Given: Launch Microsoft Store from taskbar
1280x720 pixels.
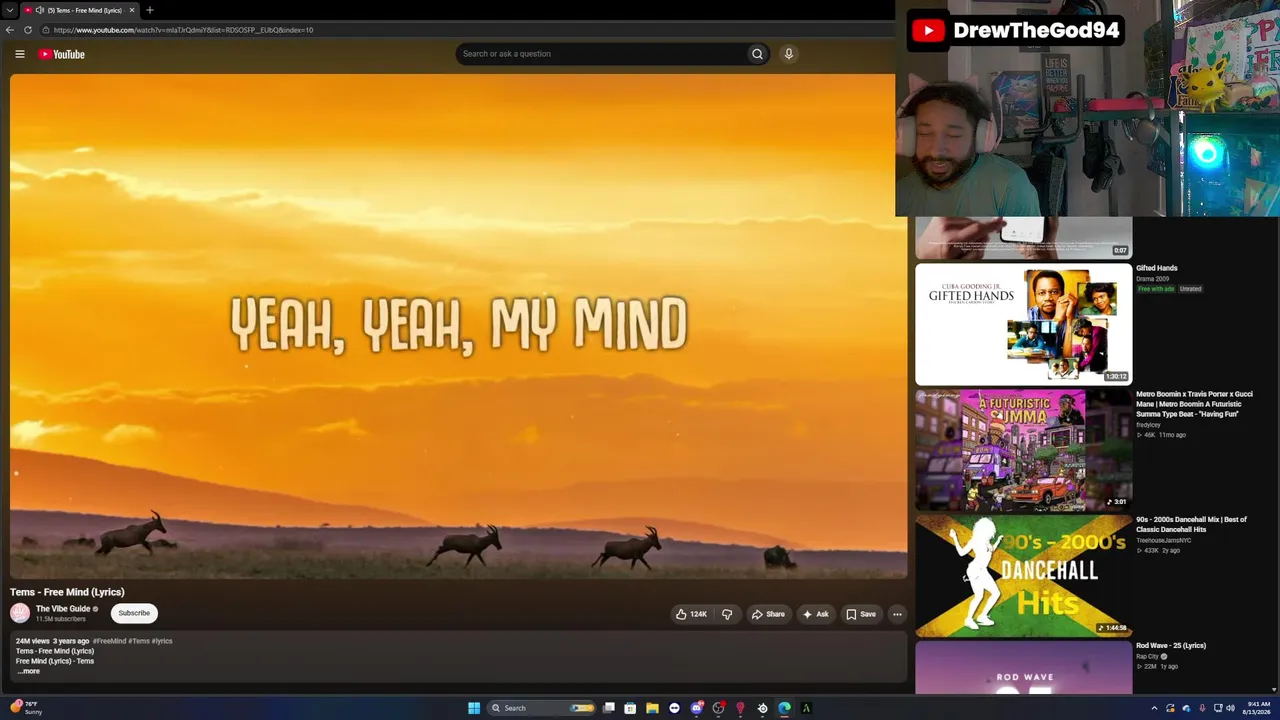Looking at the screenshot, I should click(630, 708).
